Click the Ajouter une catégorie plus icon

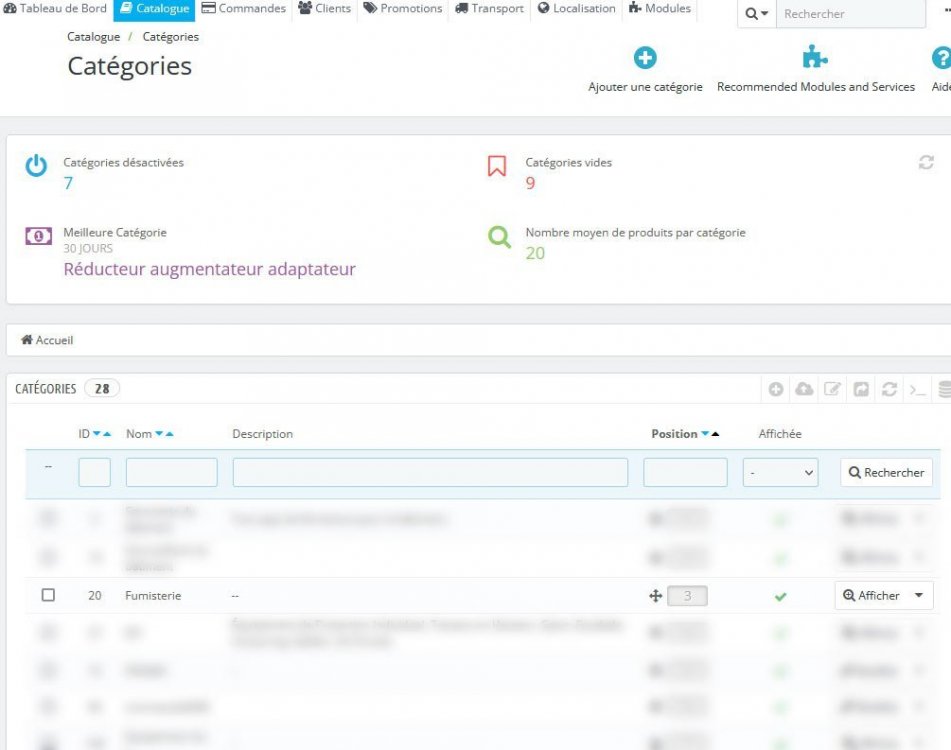645,58
